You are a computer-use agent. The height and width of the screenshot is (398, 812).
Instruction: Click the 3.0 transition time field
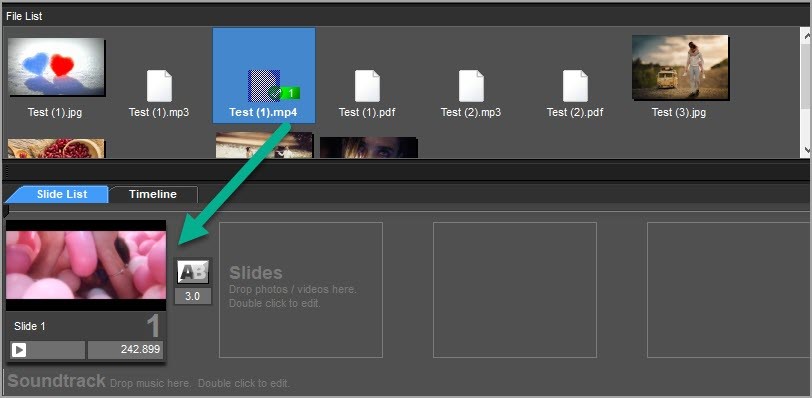193,297
